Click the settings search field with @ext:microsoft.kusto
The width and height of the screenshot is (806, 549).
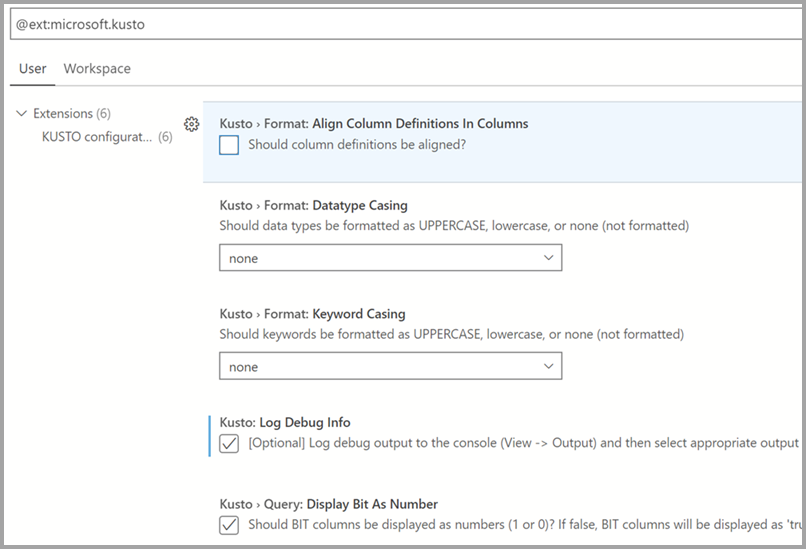[x=406, y=24]
